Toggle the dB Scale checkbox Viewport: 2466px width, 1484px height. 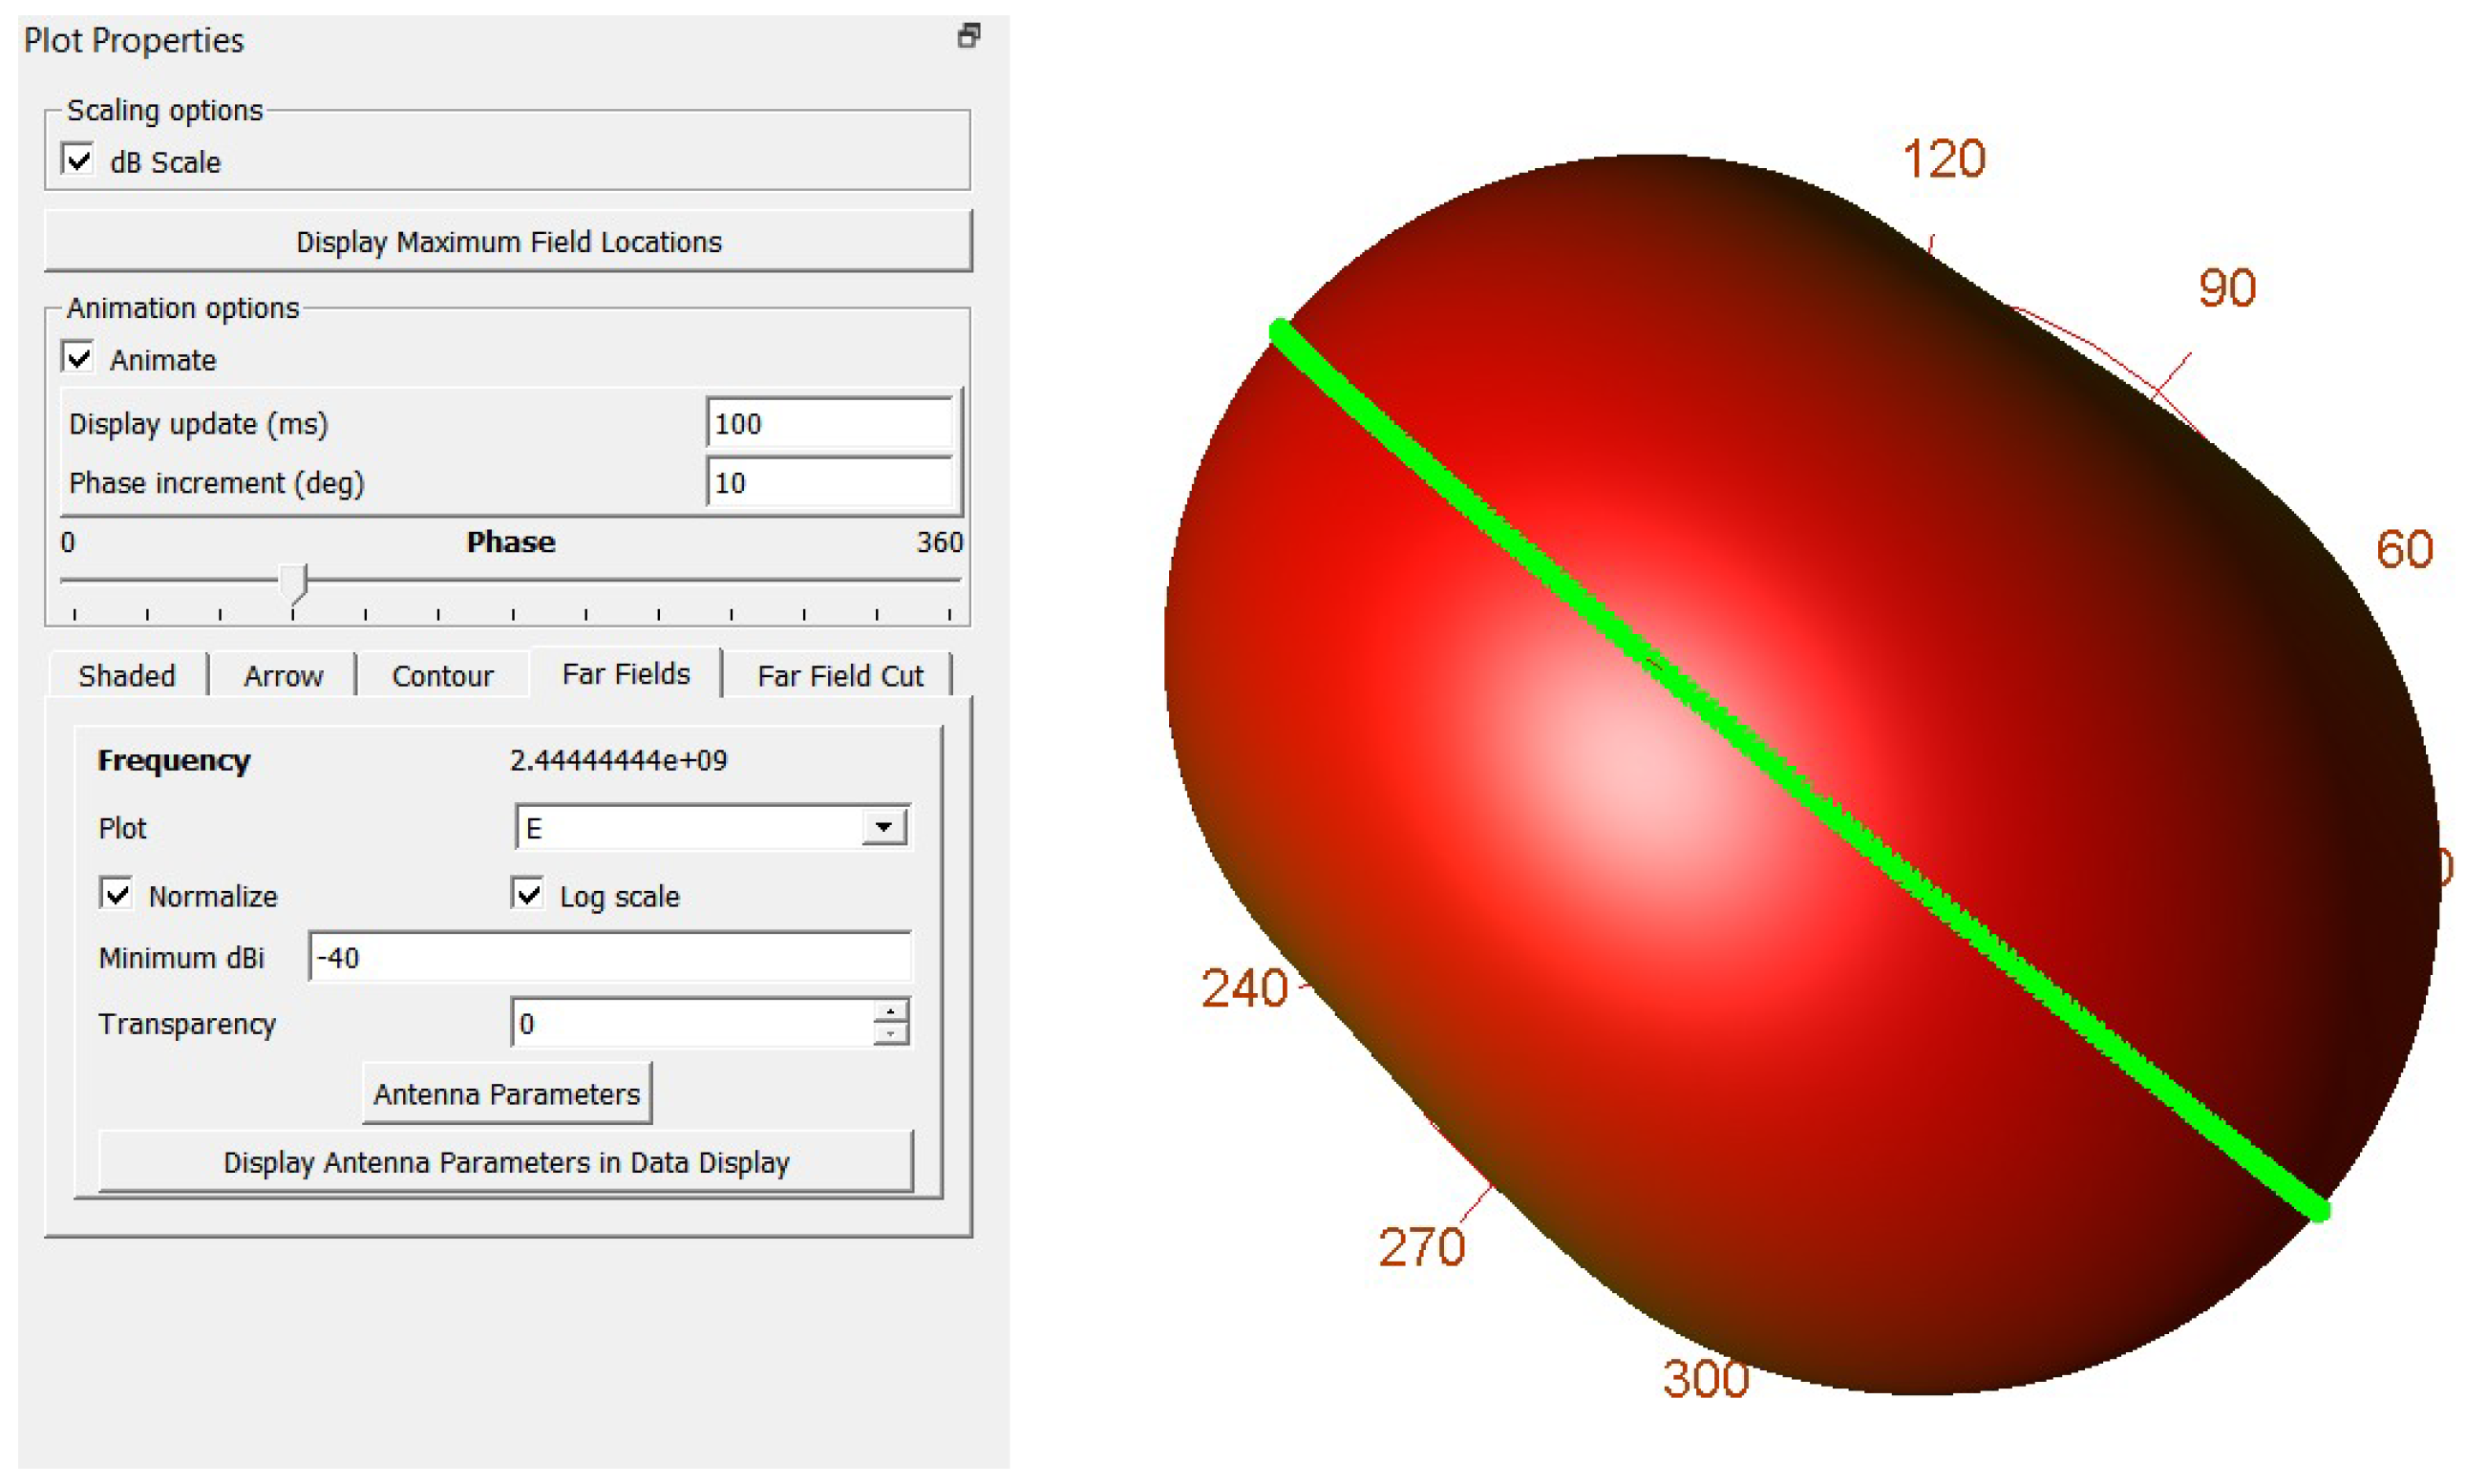tap(78, 160)
